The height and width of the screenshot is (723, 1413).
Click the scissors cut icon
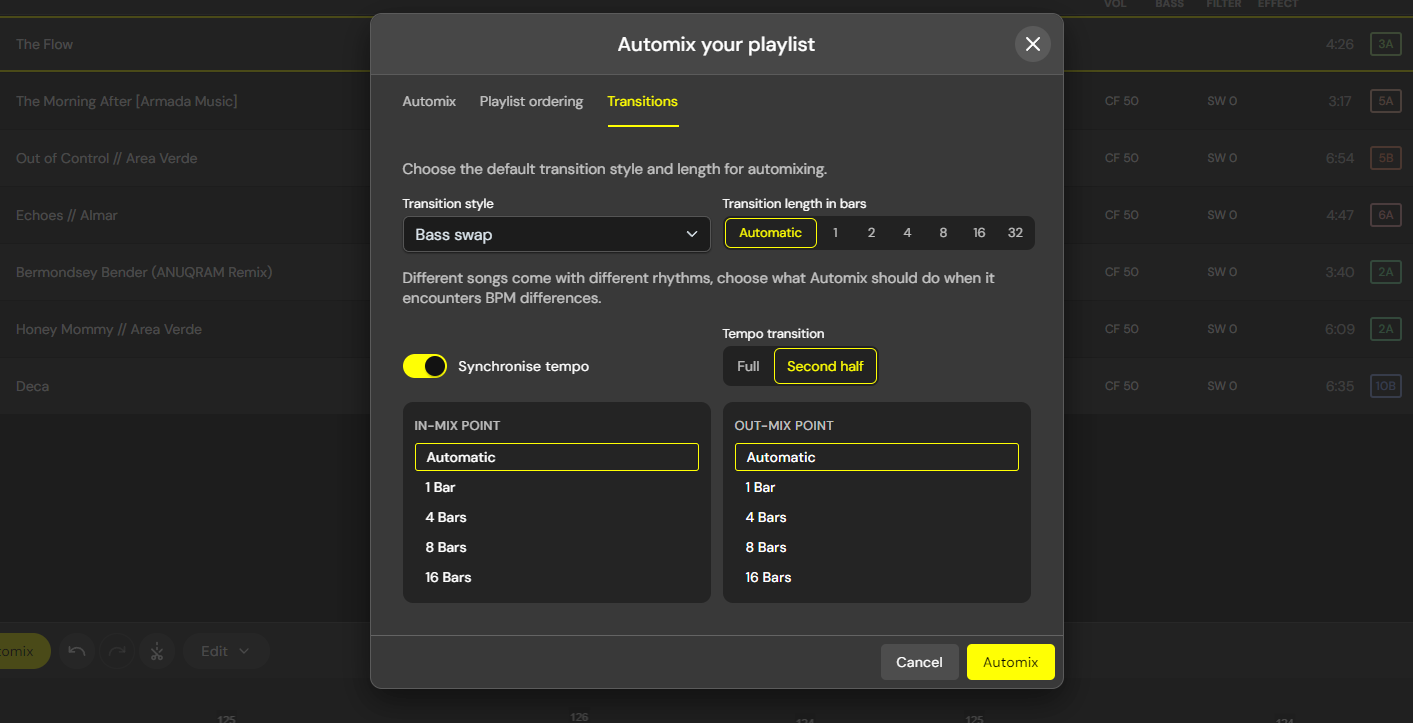pos(157,651)
